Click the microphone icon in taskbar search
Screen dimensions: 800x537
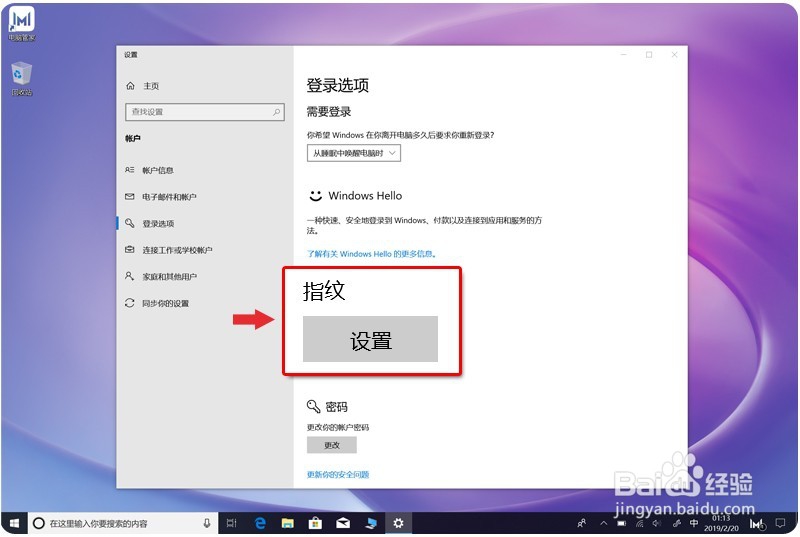[x=207, y=523]
